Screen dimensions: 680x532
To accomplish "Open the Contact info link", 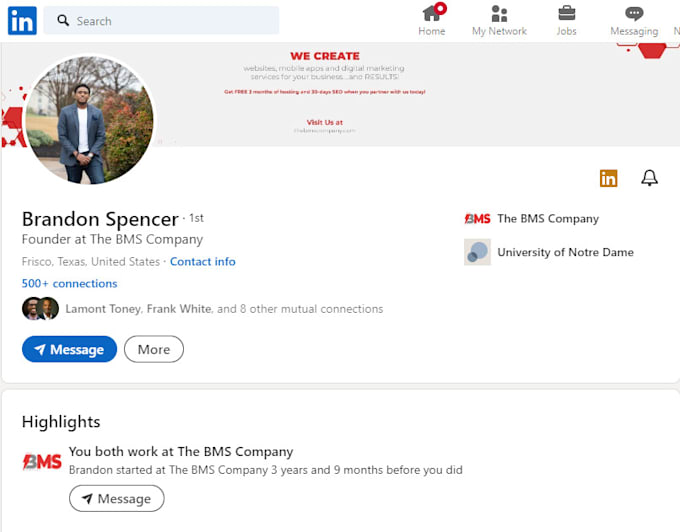I will tap(203, 261).
